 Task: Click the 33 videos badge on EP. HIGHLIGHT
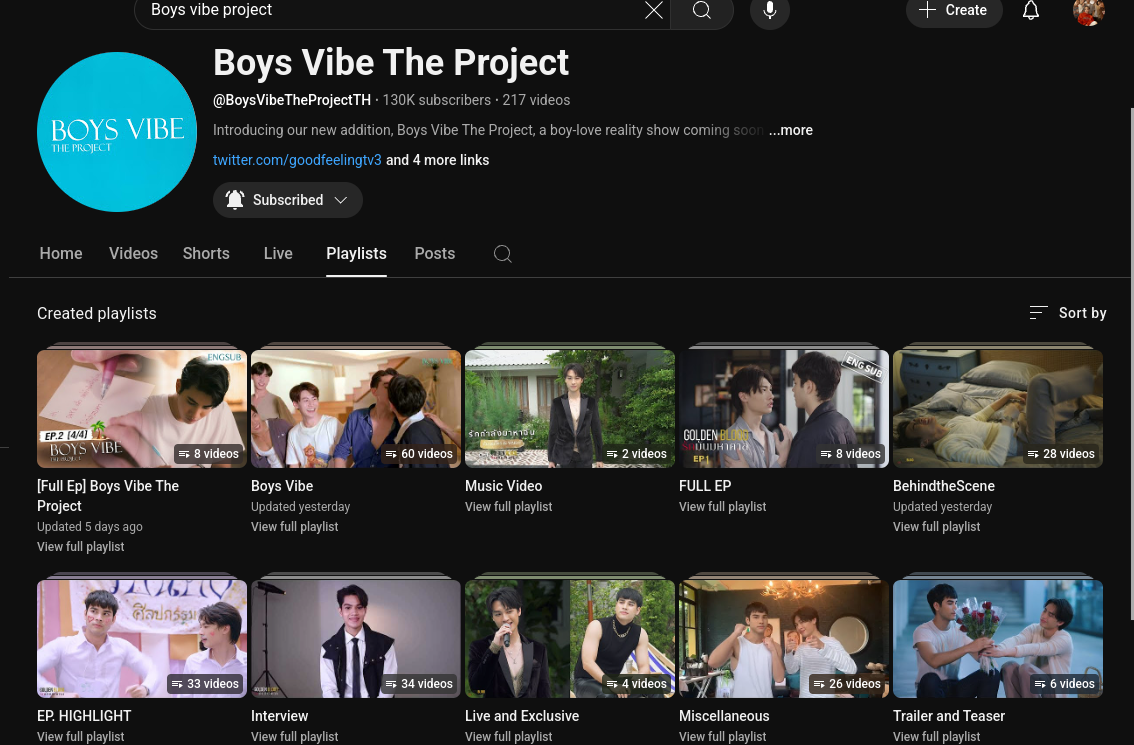(x=205, y=684)
